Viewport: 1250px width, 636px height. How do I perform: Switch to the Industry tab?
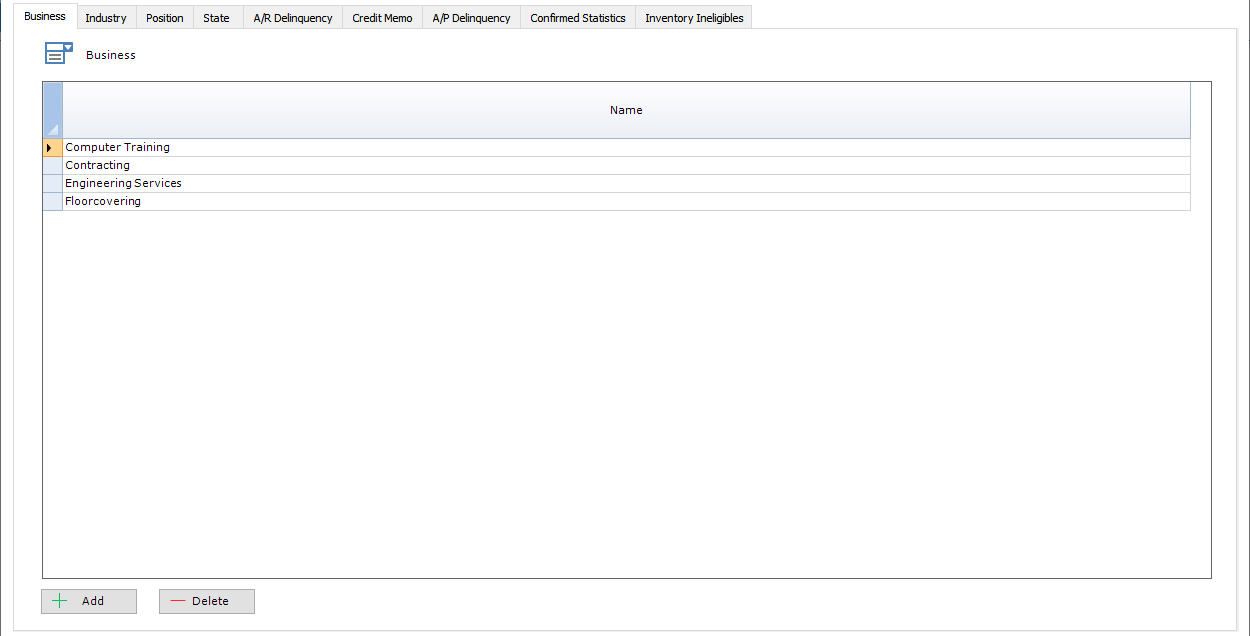[105, 17]
